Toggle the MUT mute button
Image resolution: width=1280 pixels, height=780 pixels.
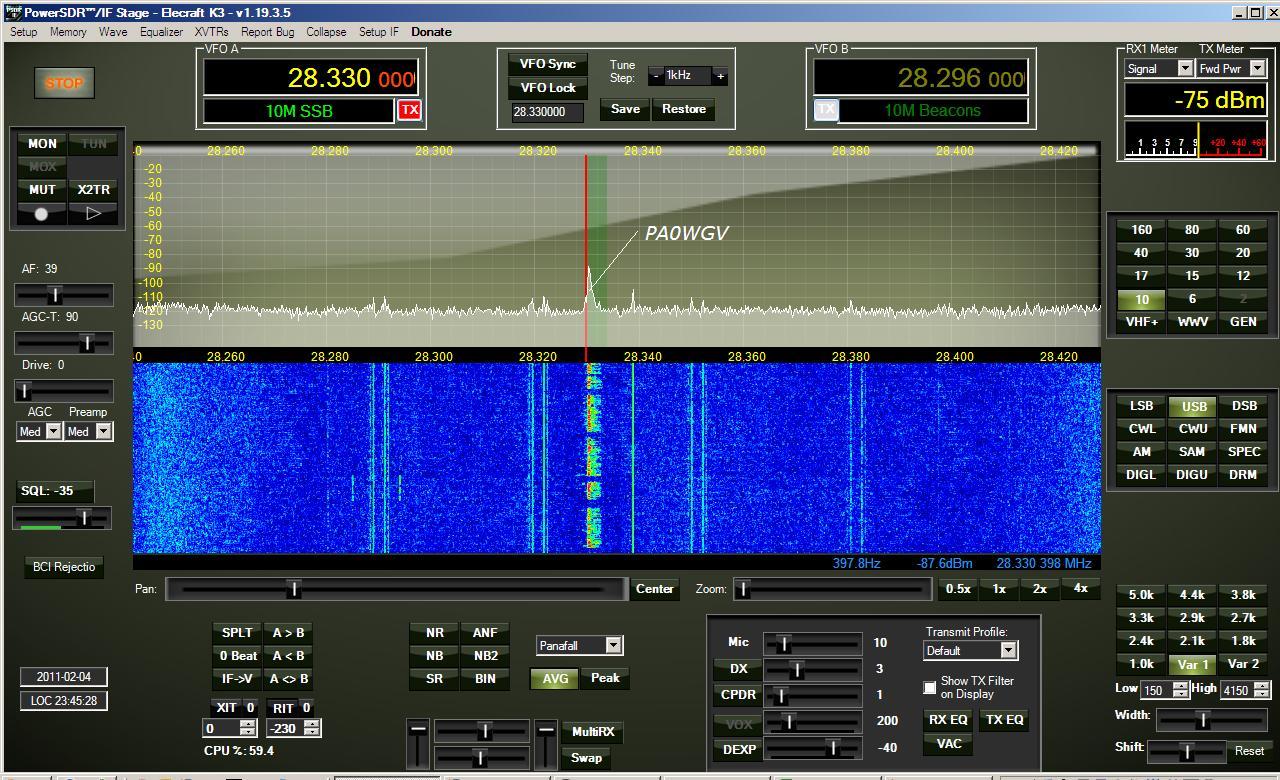click(41, 190)
